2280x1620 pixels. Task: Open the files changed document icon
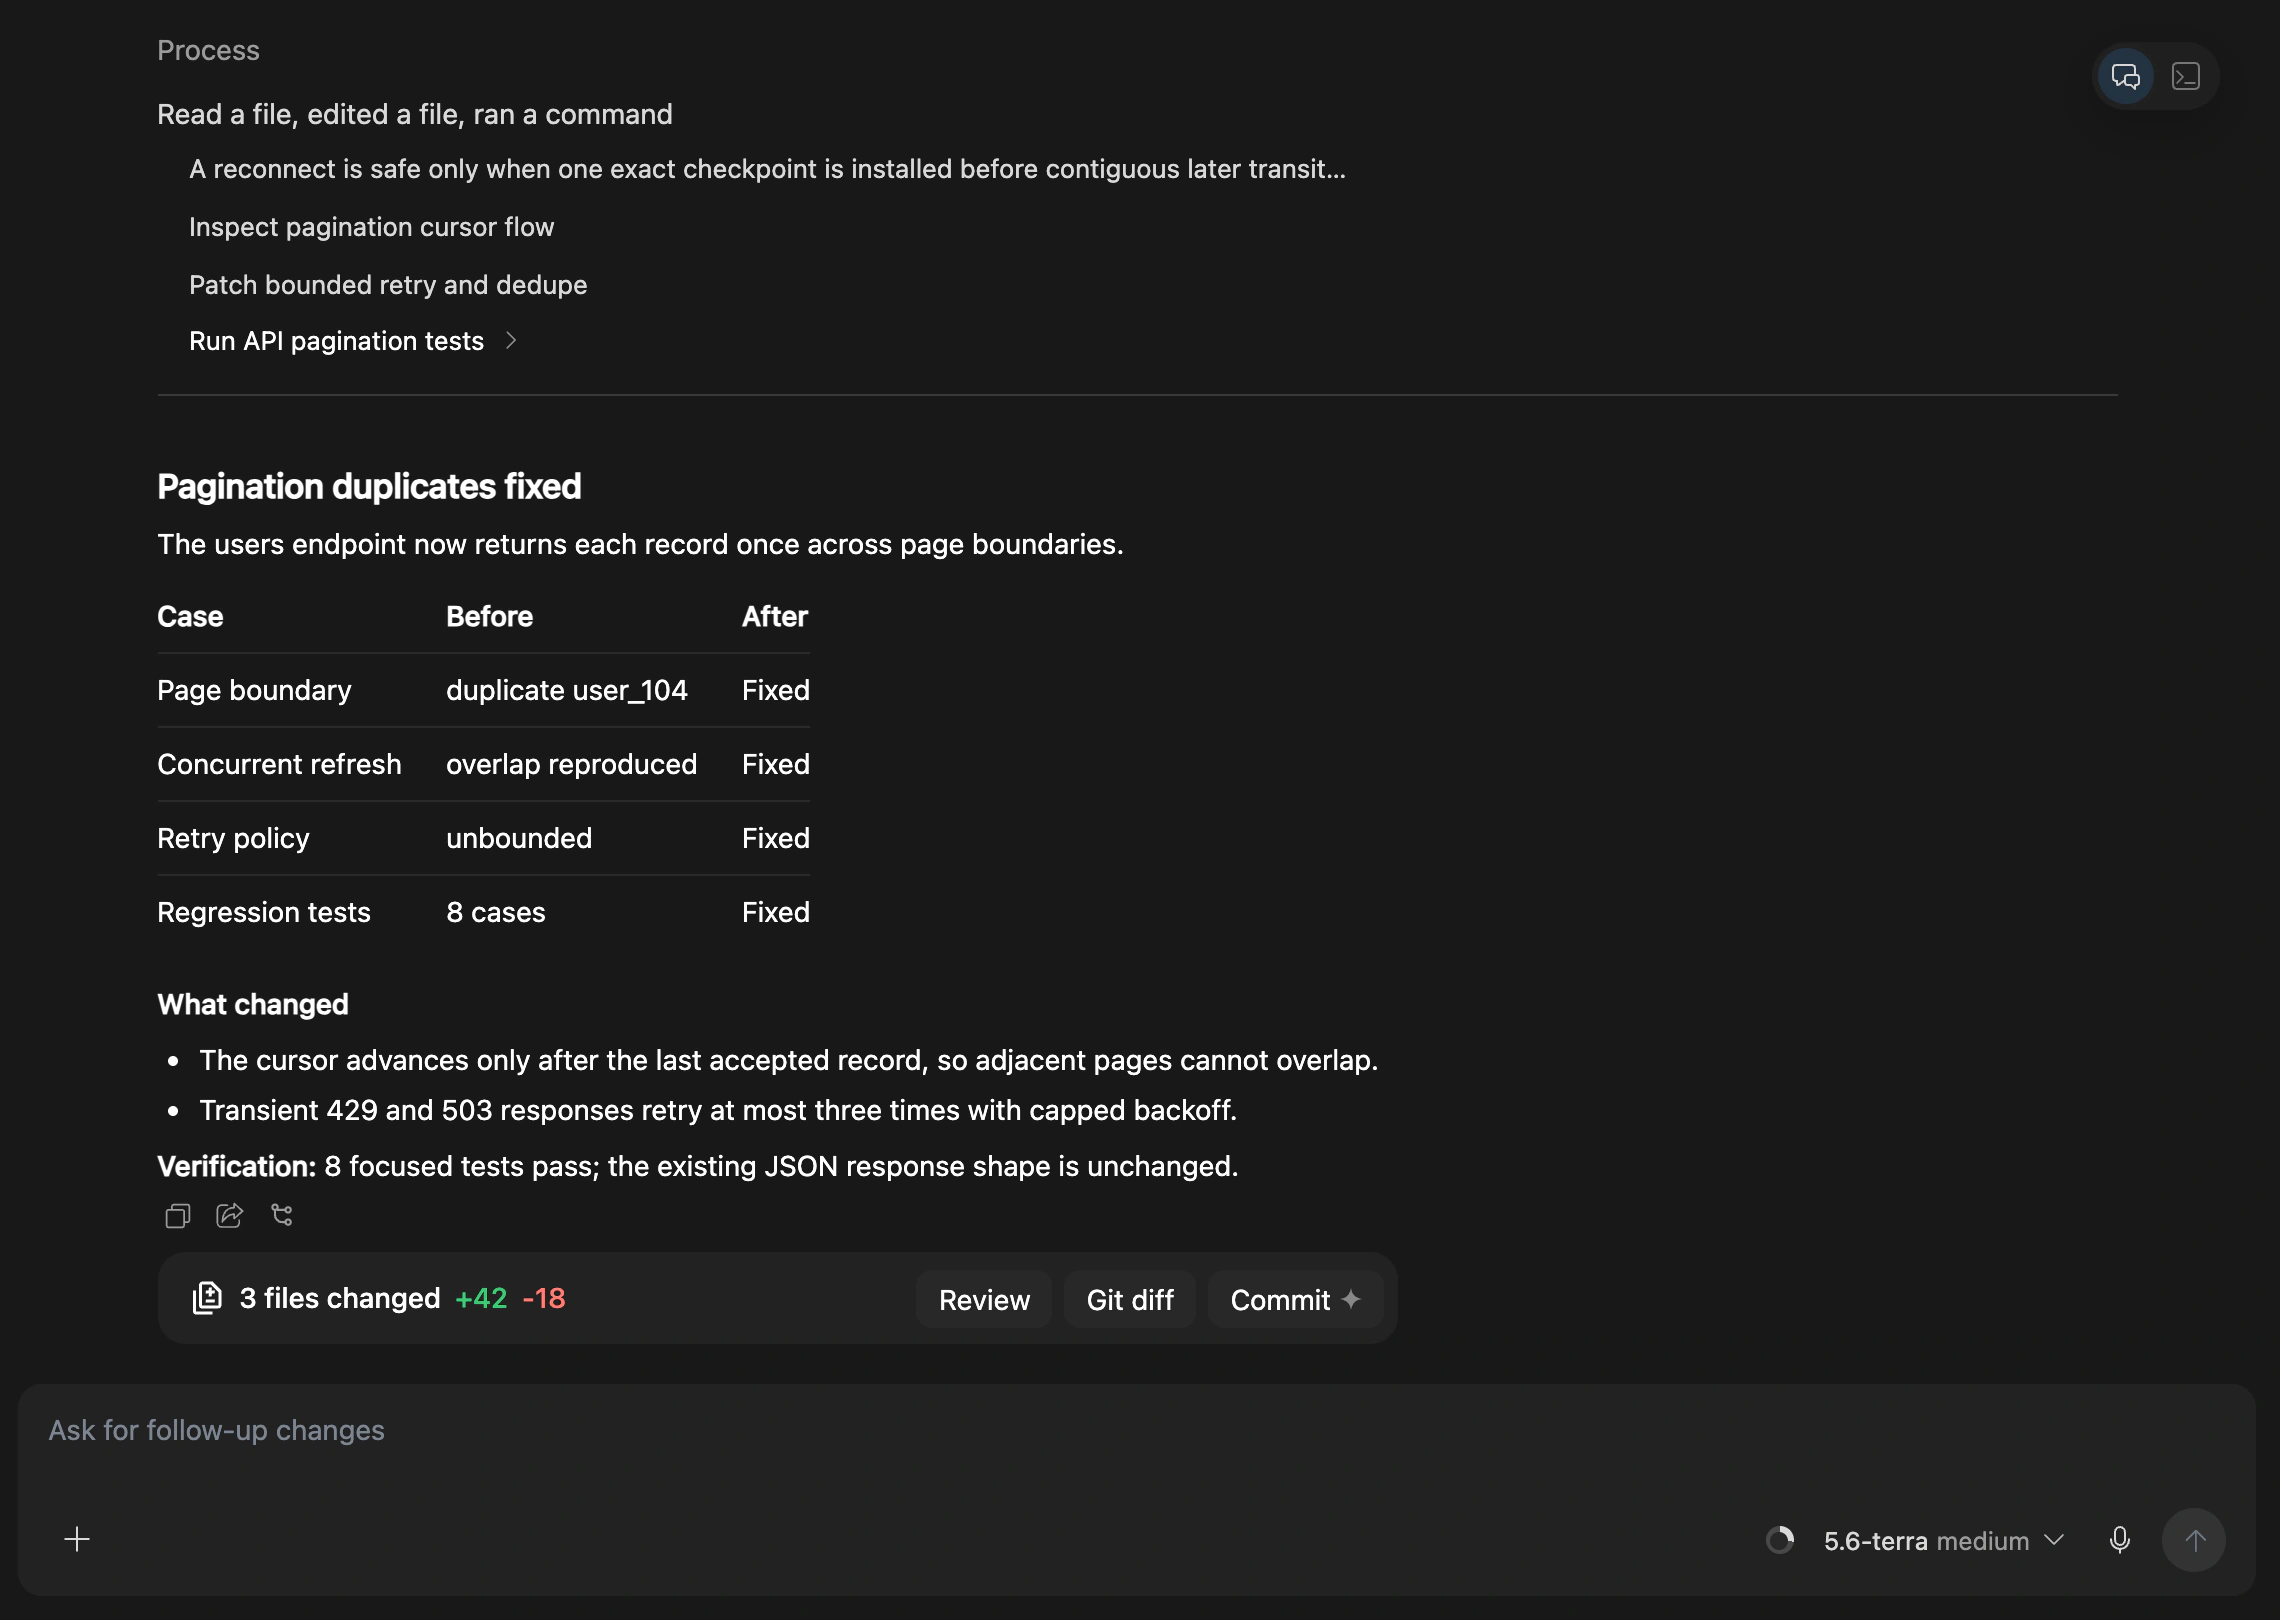[x=207, y=1298]
